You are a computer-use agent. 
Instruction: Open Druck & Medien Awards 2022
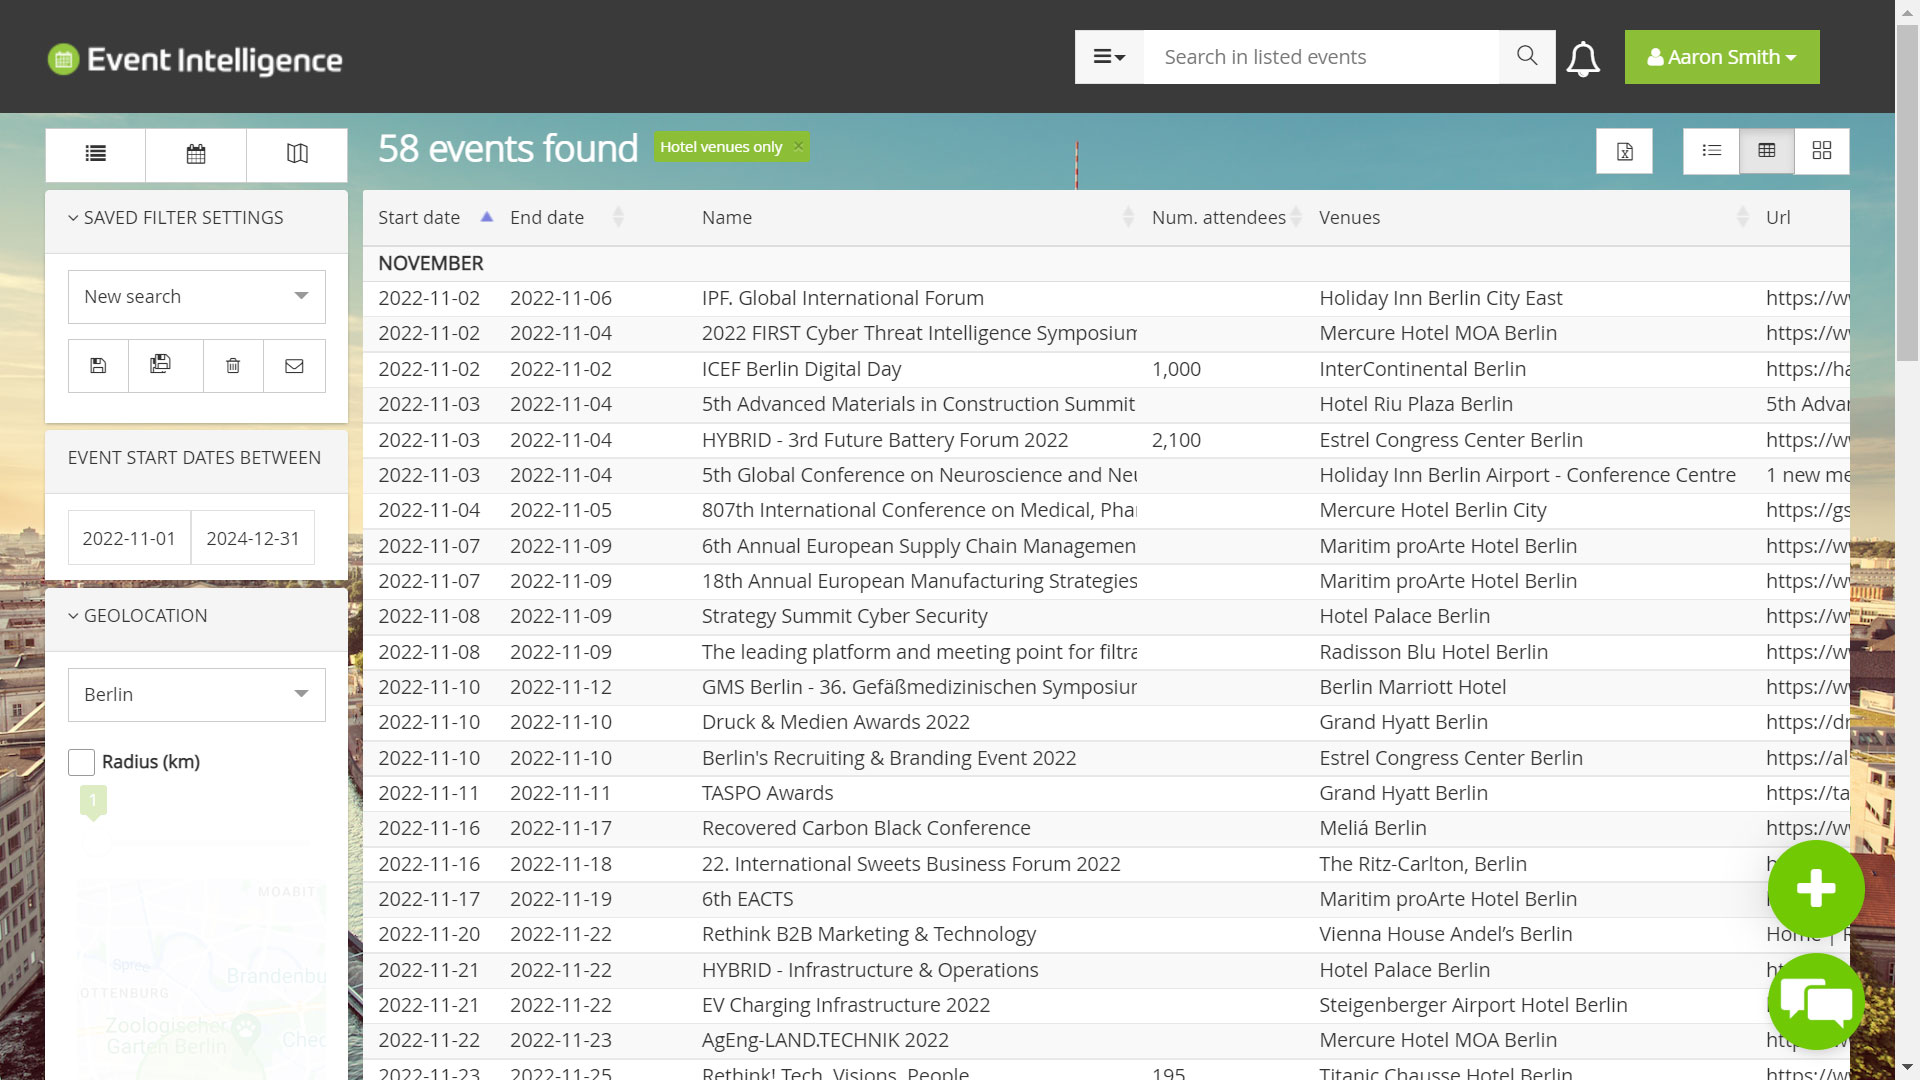pyautogui.click(x=836, y=722)
